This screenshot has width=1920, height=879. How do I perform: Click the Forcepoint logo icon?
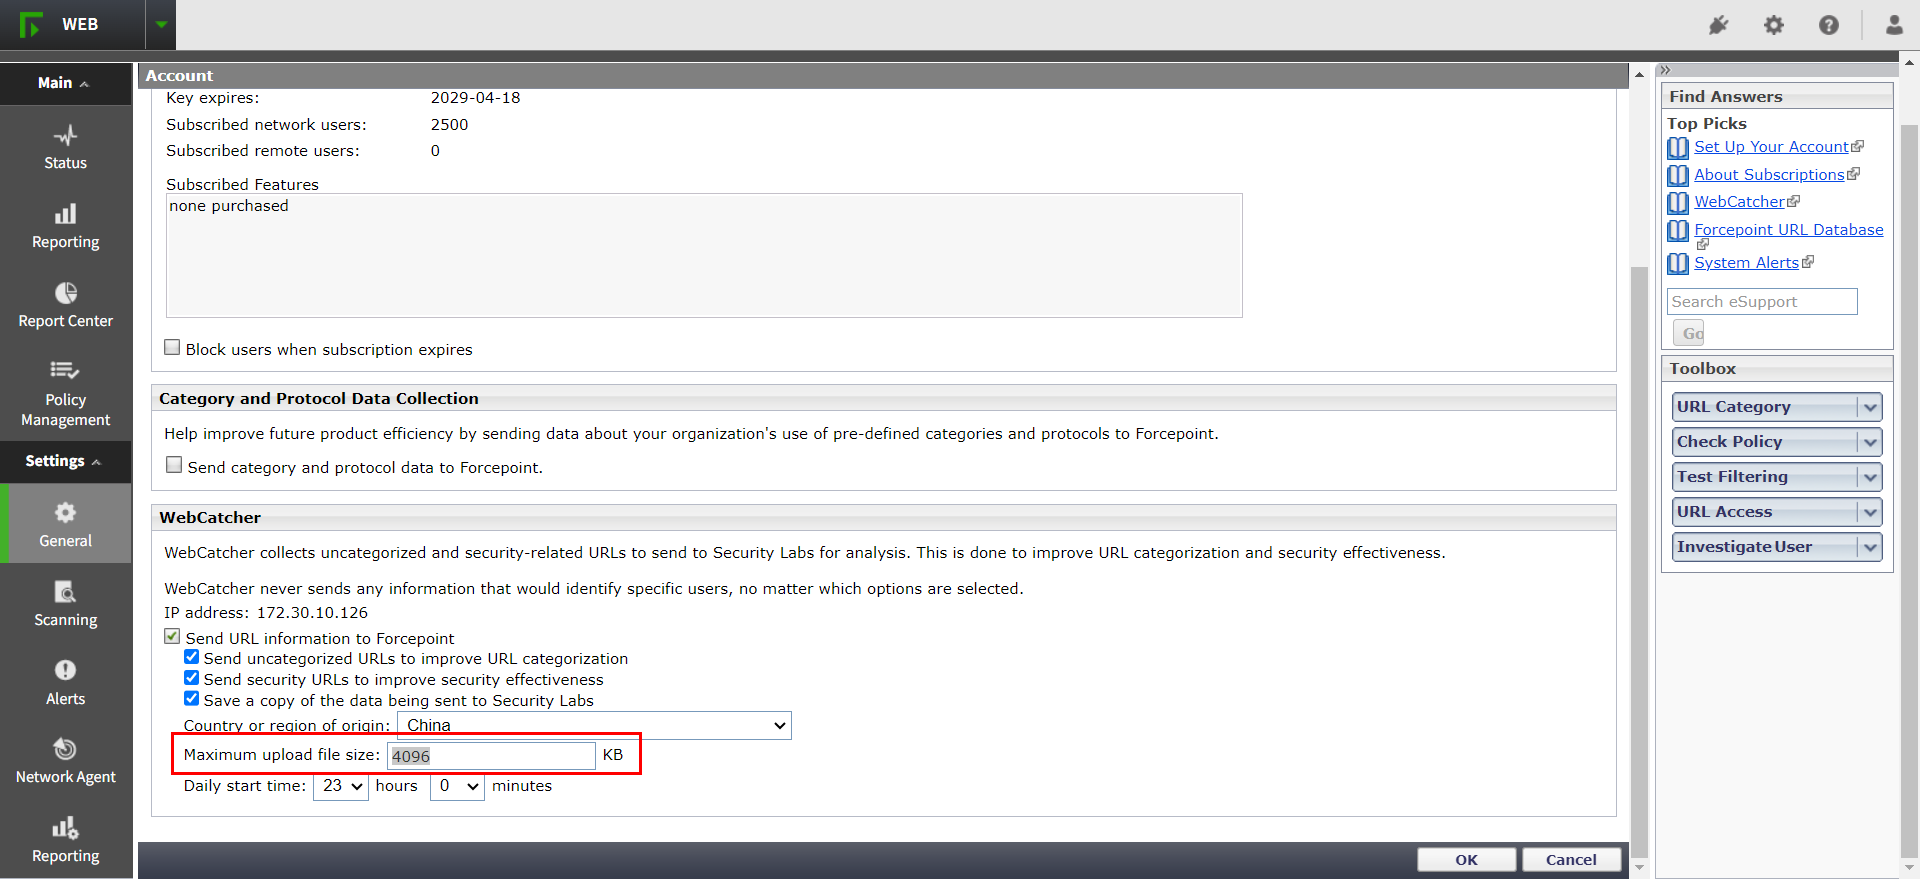[31, 24]
